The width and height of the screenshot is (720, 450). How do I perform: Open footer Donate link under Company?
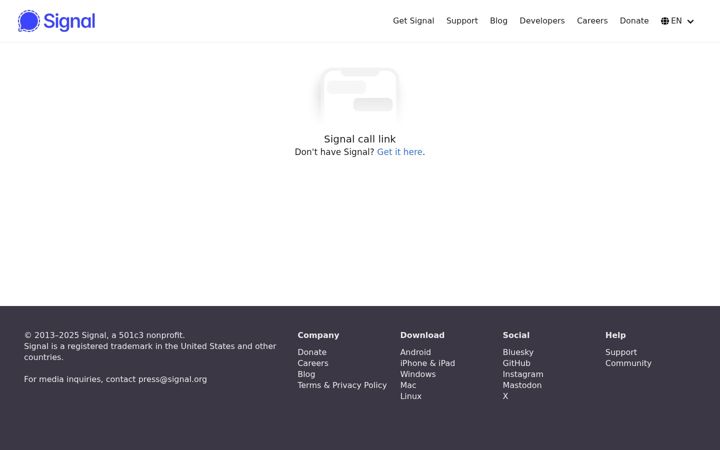pyautogui.click(x=312, y=352)
